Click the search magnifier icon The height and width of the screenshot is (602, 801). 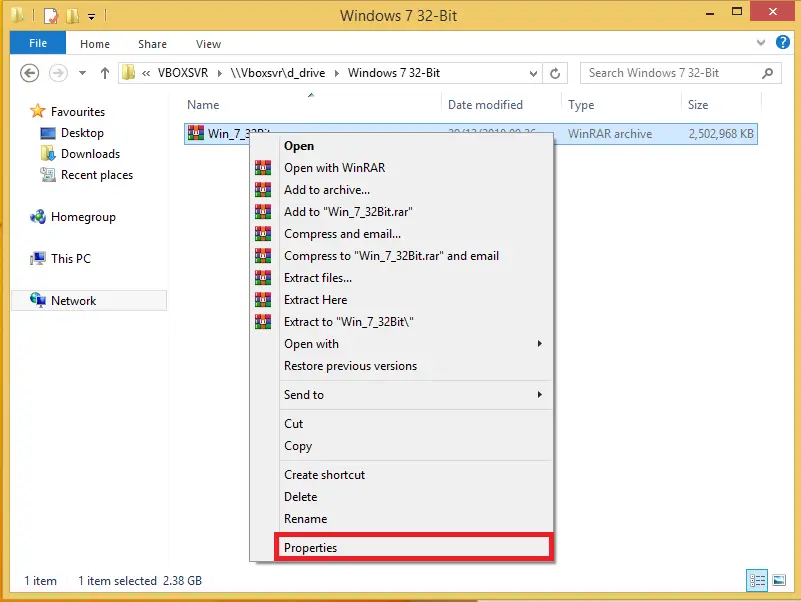pyautogui.click(x=767, y=73)
